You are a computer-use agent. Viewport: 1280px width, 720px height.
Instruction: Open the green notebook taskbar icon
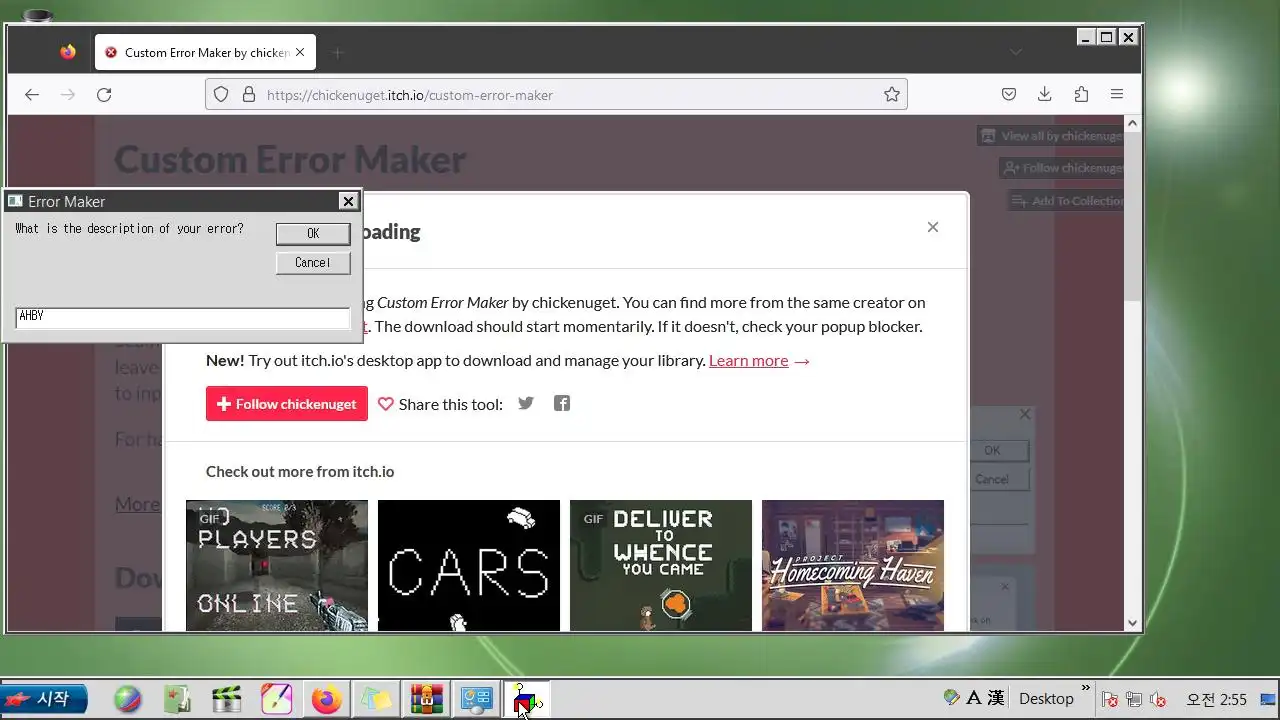pos(177,699)
